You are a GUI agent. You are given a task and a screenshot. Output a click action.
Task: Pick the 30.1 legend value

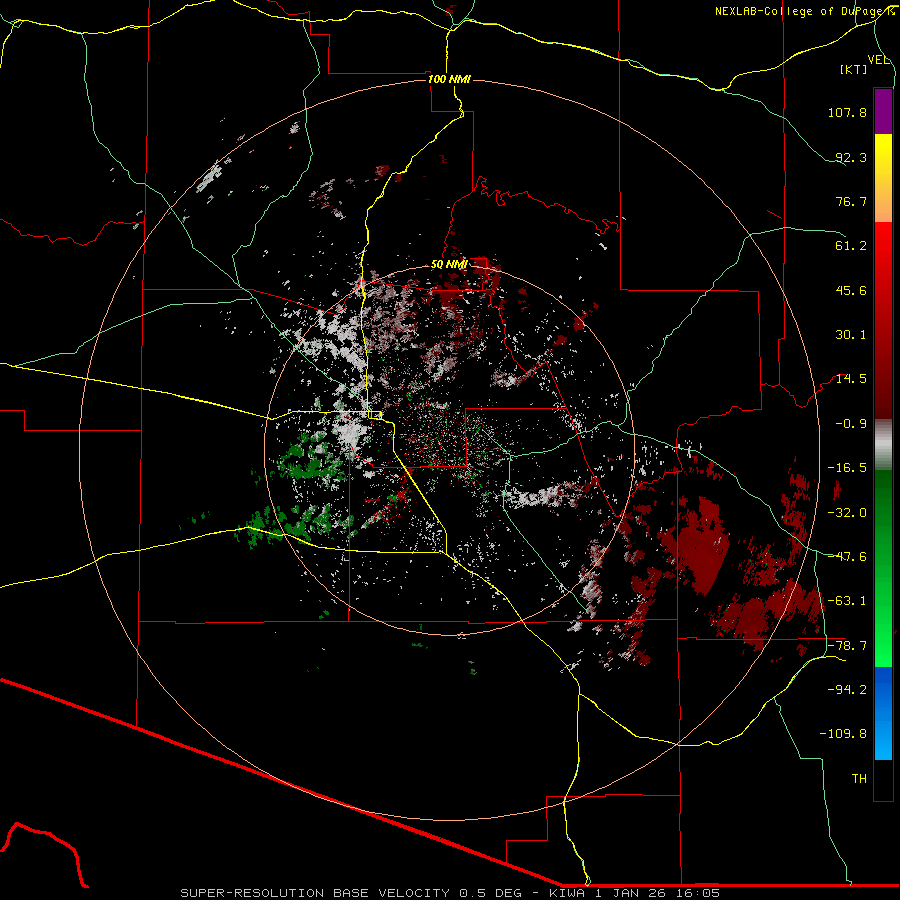(x=851, y=335)
